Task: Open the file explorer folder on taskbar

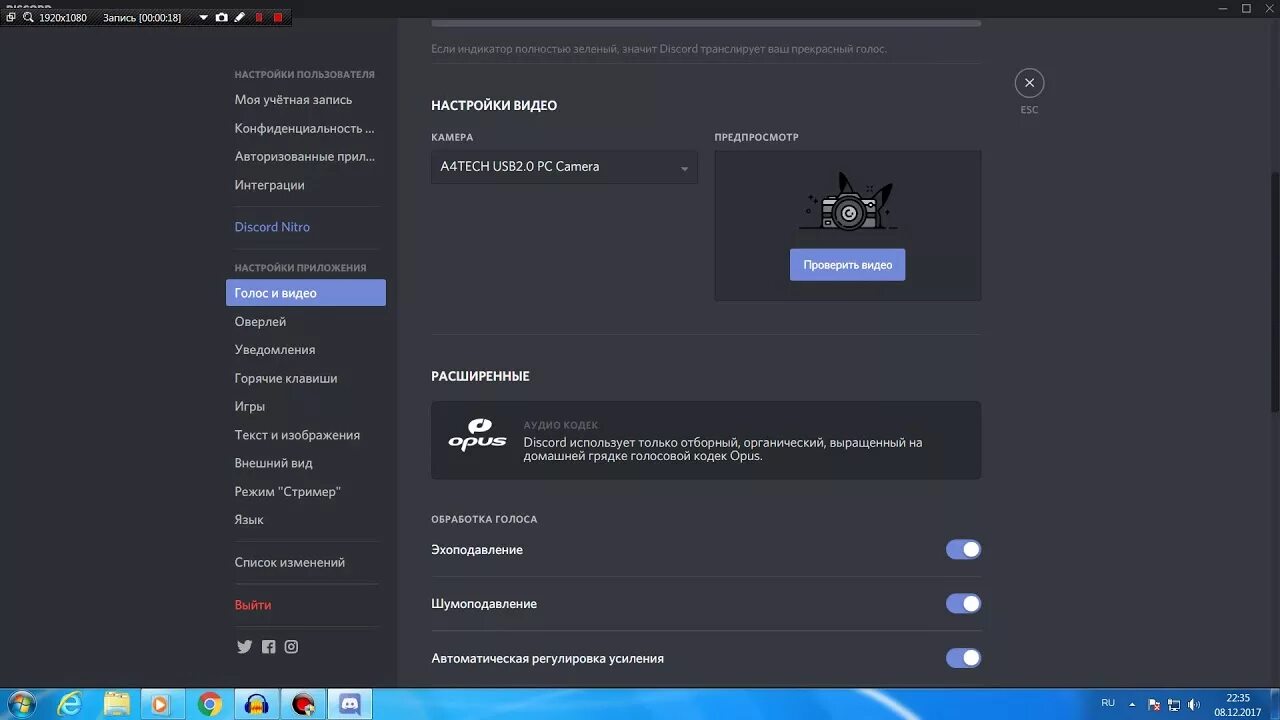Action: click(x=116, y=704)
